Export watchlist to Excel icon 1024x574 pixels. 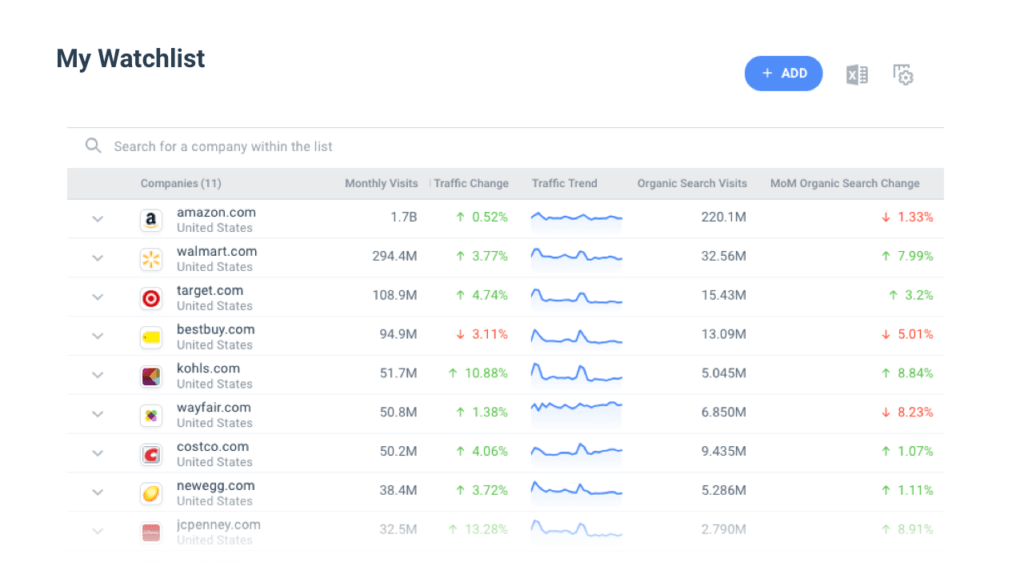point(857,75)
